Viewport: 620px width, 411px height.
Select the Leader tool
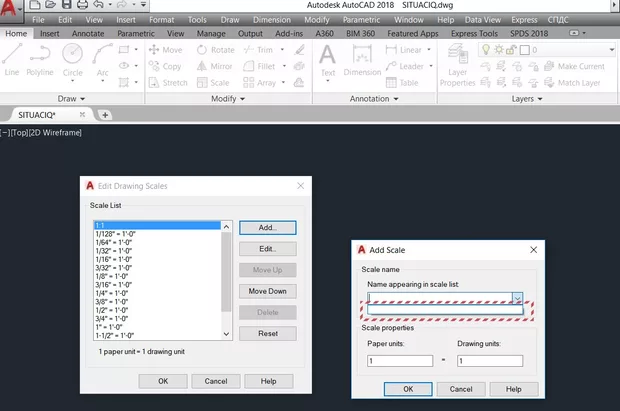coord(405,66)
